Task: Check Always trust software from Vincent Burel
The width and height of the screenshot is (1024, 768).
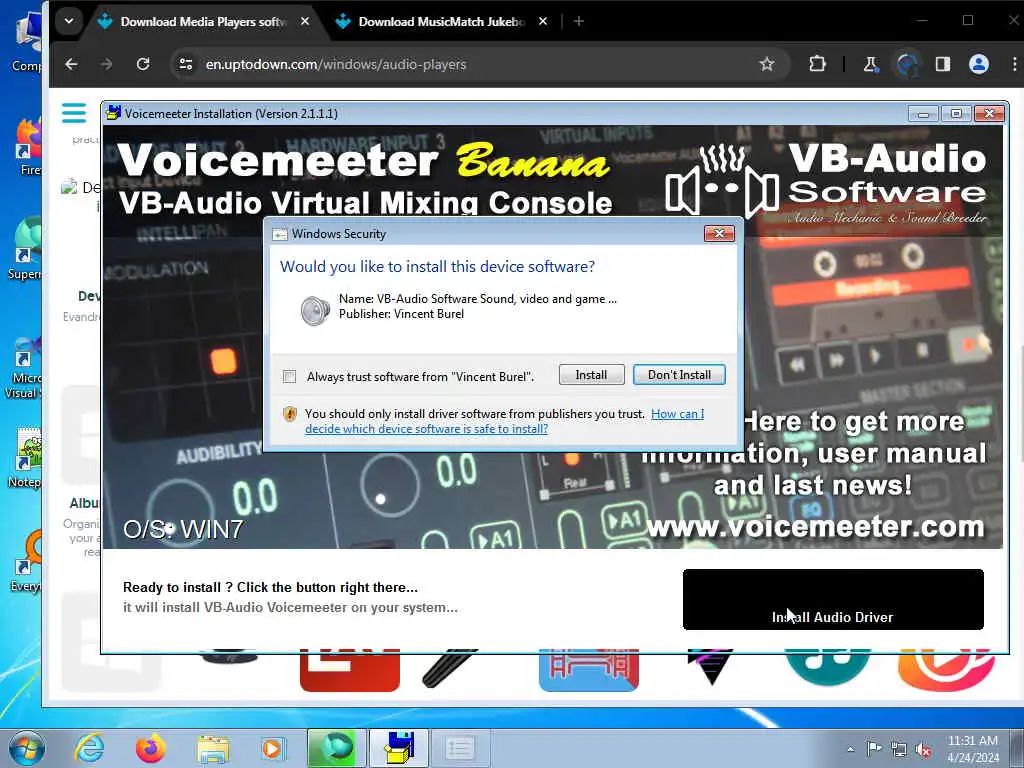Action: (289, 377)
